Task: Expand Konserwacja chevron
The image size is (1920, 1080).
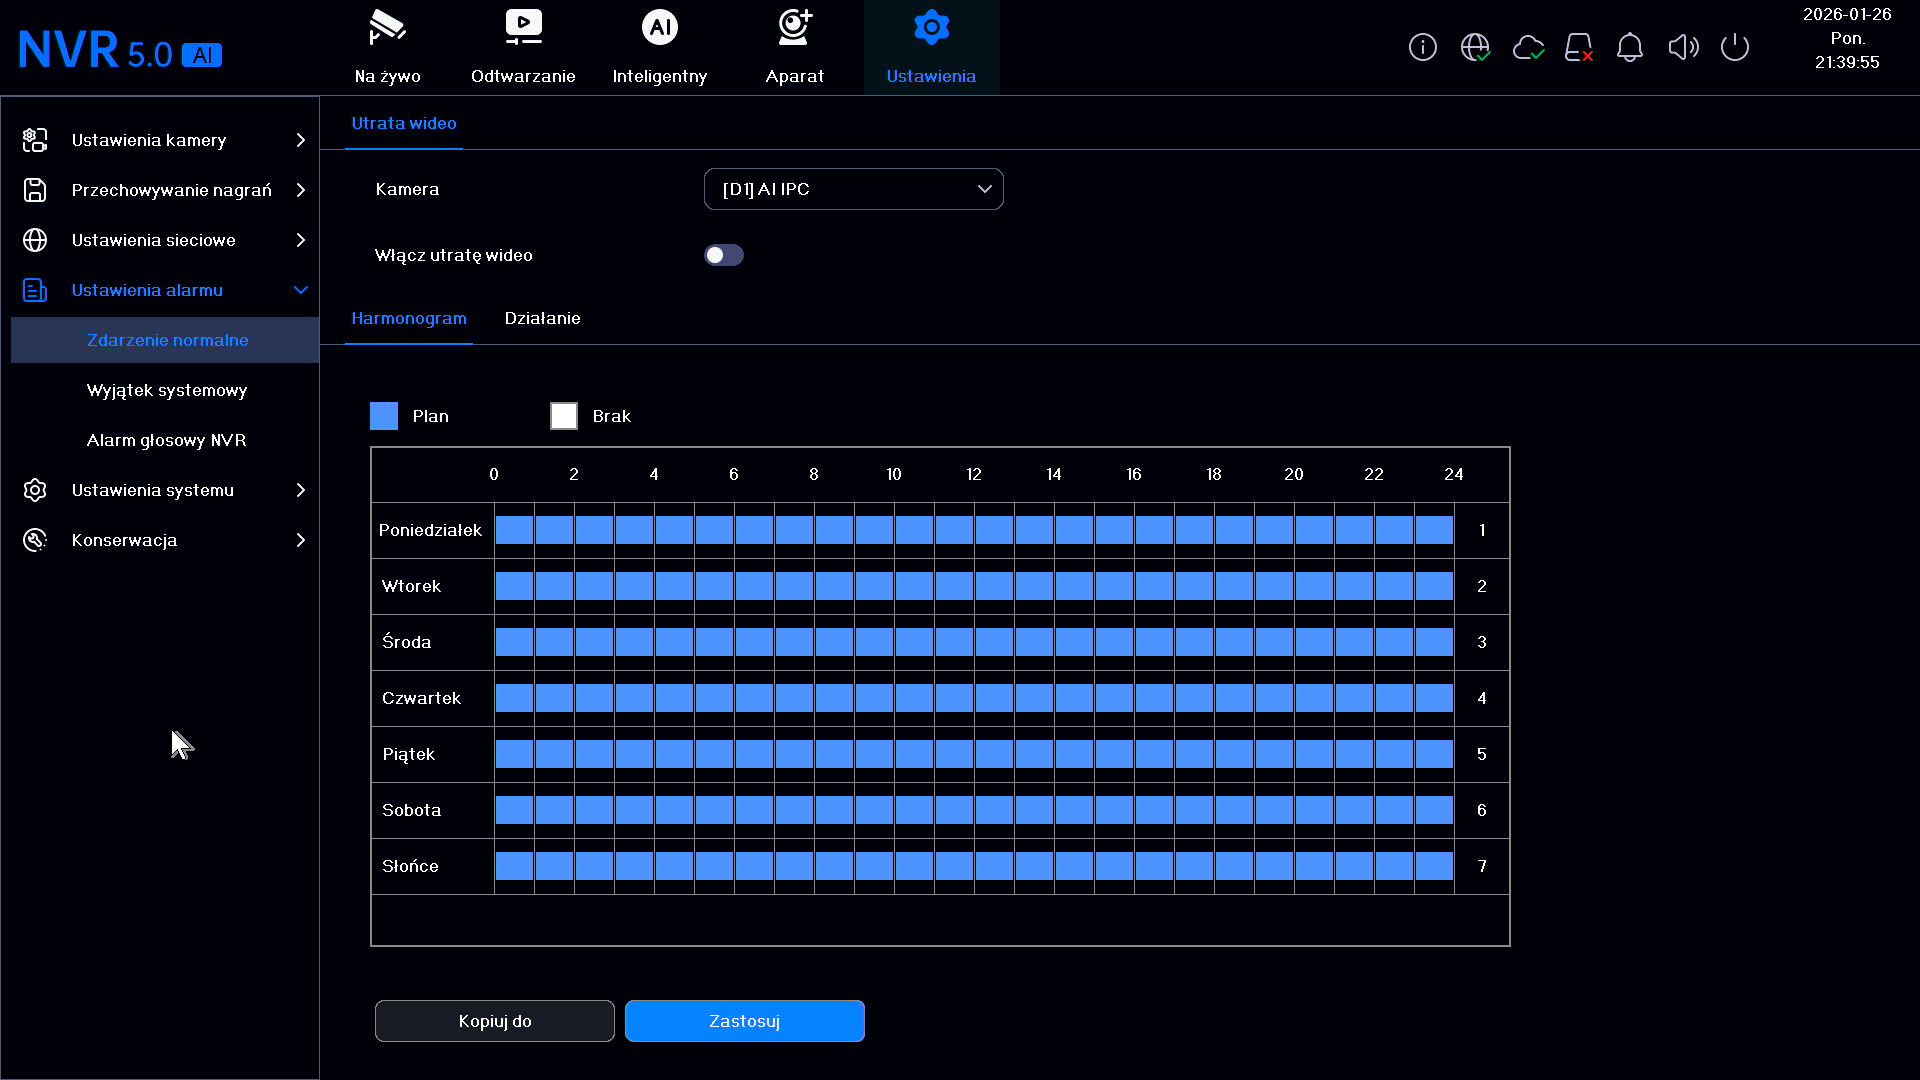Action: pos(300,540)
